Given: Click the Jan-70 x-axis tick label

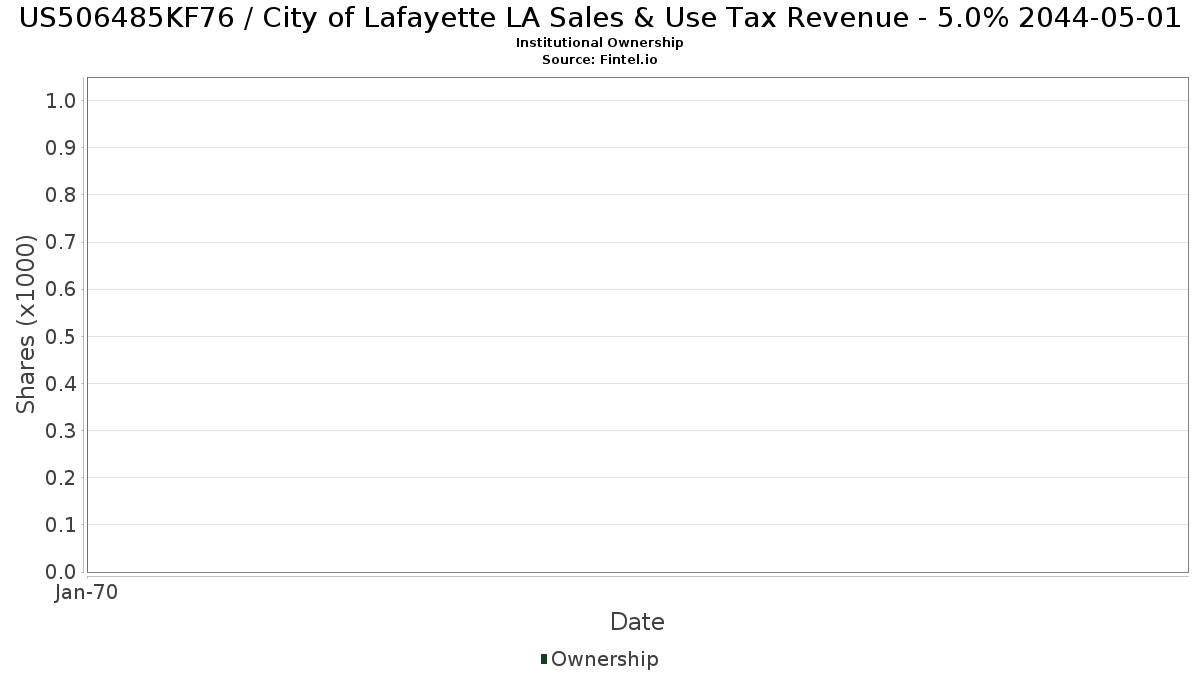Looking at the screenshot, I should coord(87,593).
